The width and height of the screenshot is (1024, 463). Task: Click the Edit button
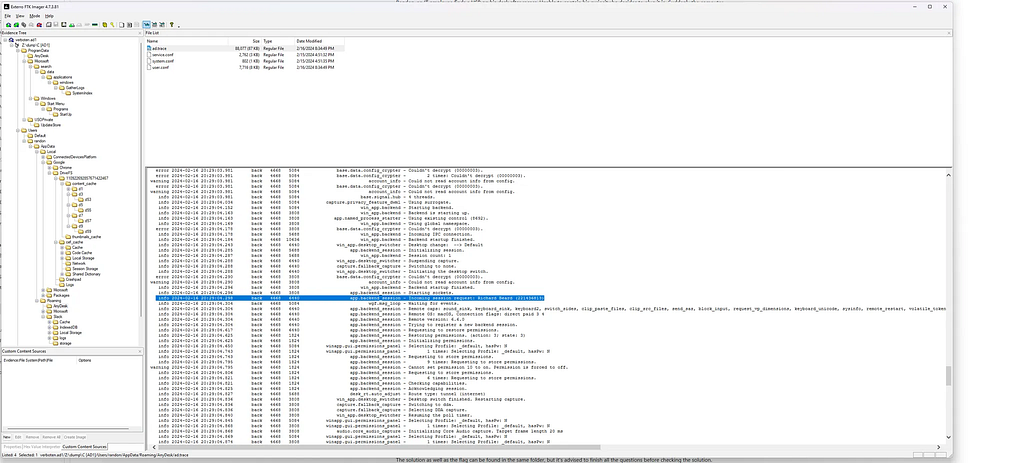pyautogui.click(x=18, y=437)
